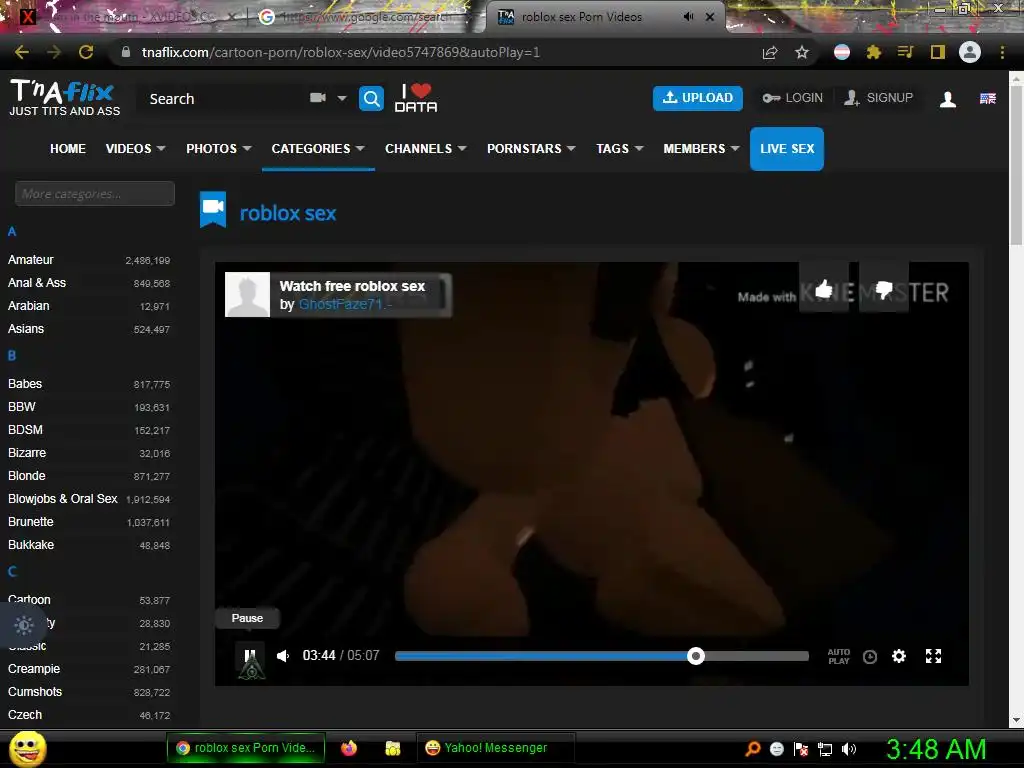Screen dimensions: 1024x768
Task: Mute the tab using its speaker icon
Action: [x=688, y=17]
